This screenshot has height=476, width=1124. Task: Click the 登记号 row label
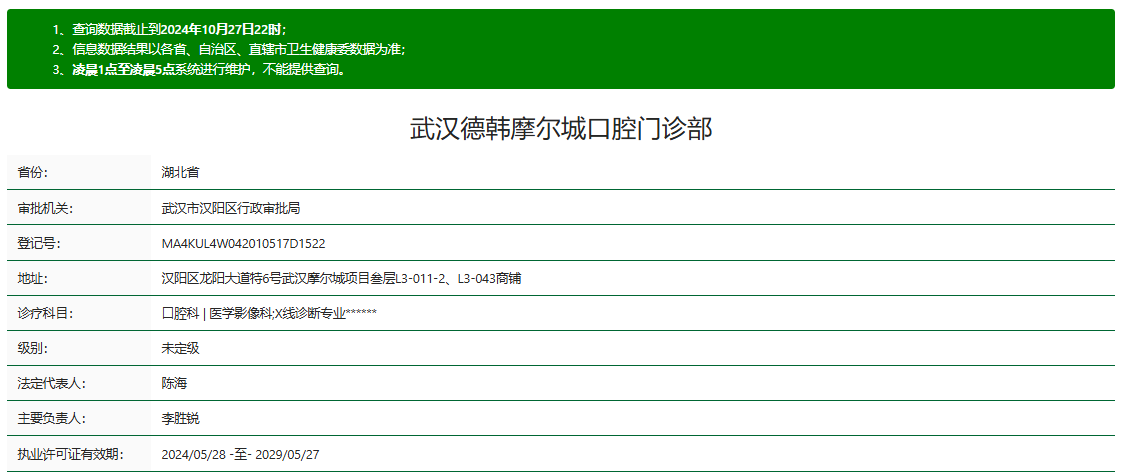click(36, 243)
